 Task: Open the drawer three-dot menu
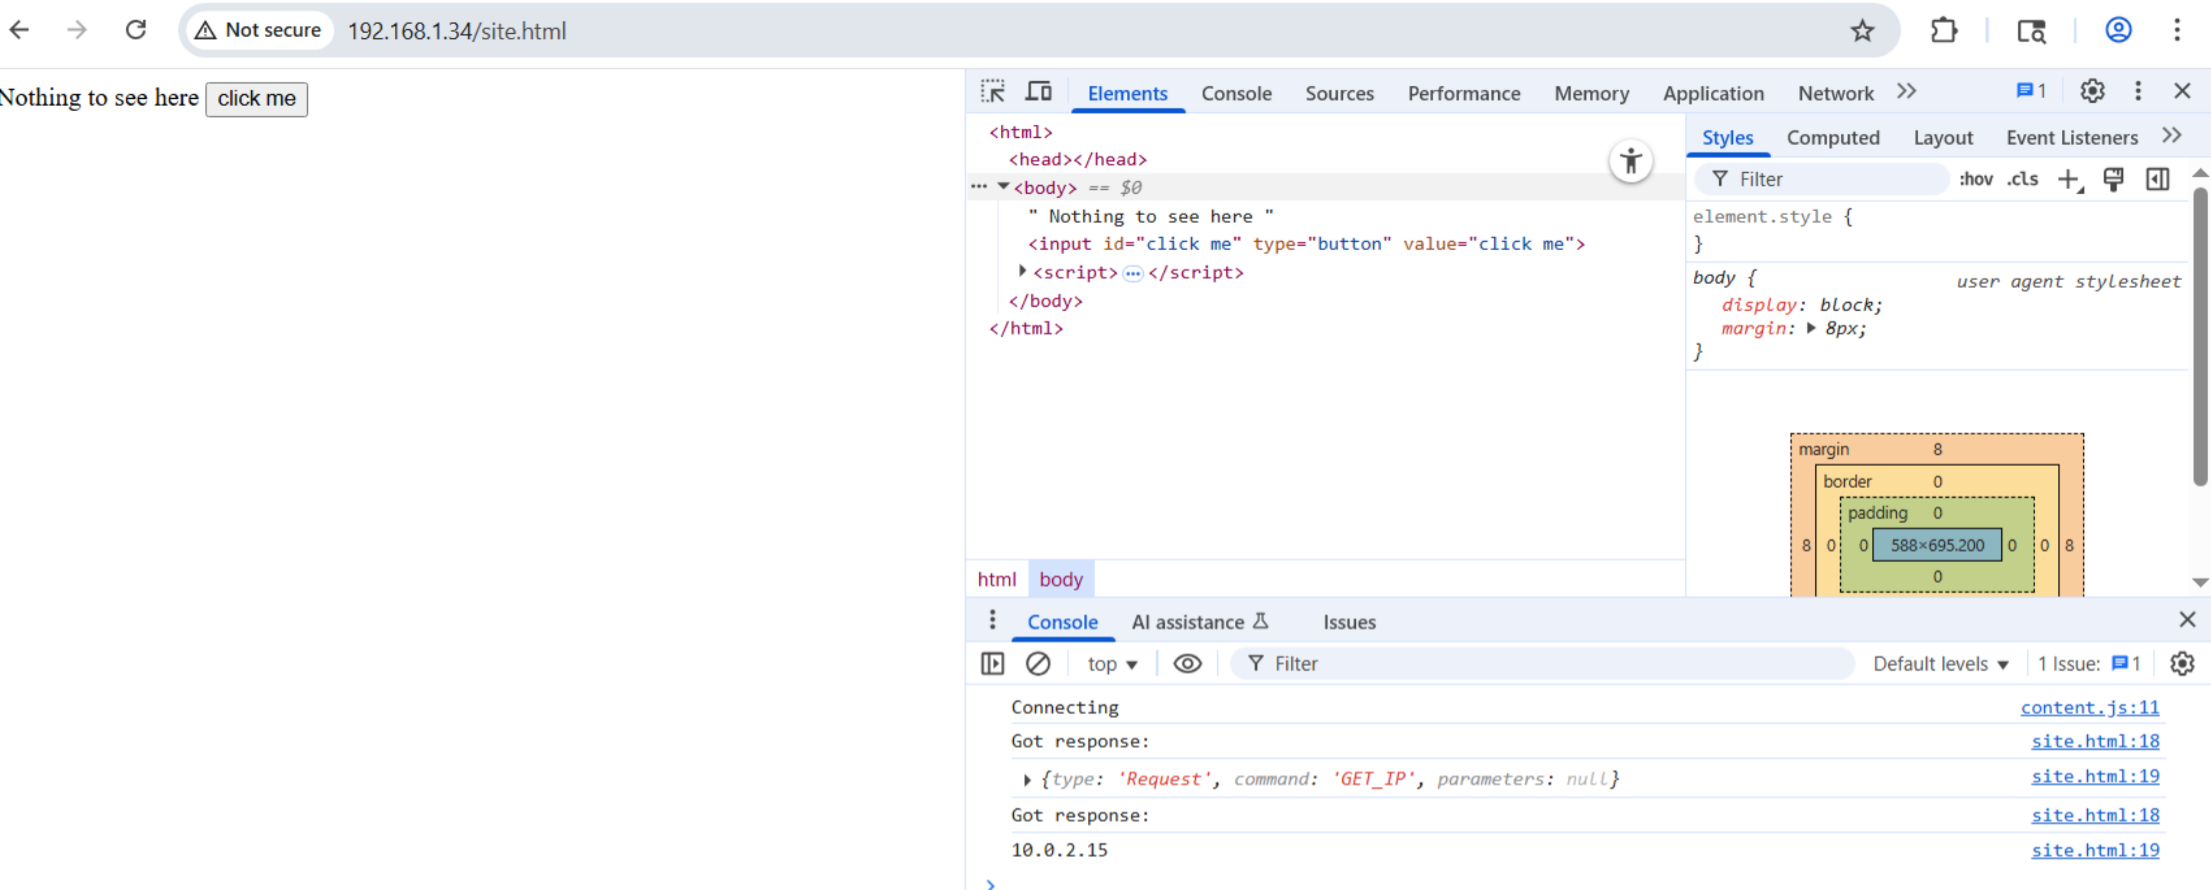pos(992,620)
